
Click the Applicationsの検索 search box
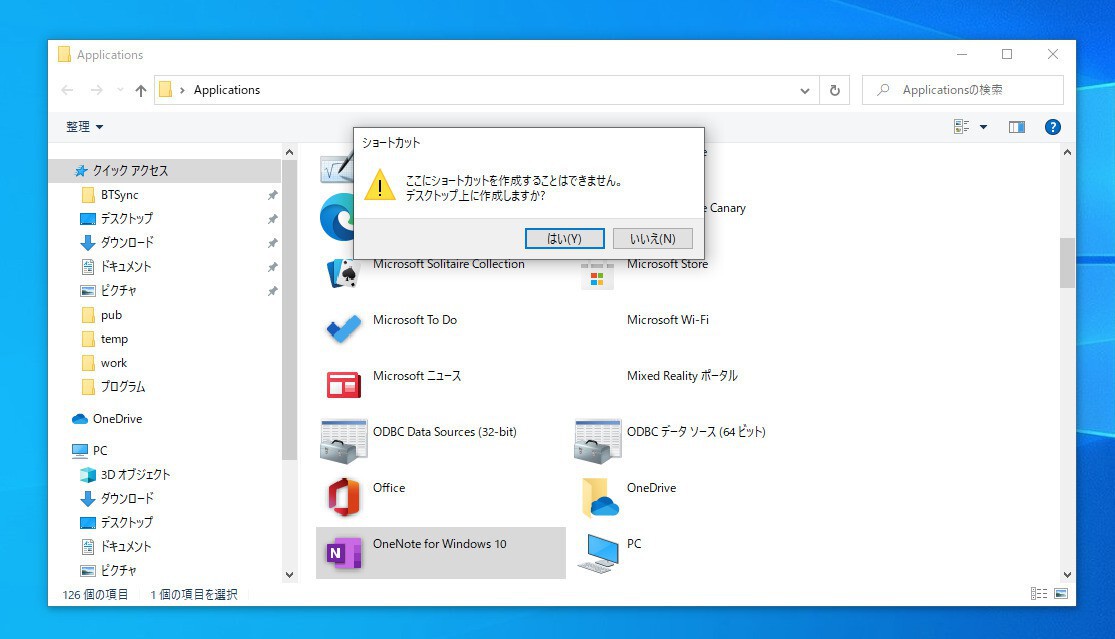[963, 90]
